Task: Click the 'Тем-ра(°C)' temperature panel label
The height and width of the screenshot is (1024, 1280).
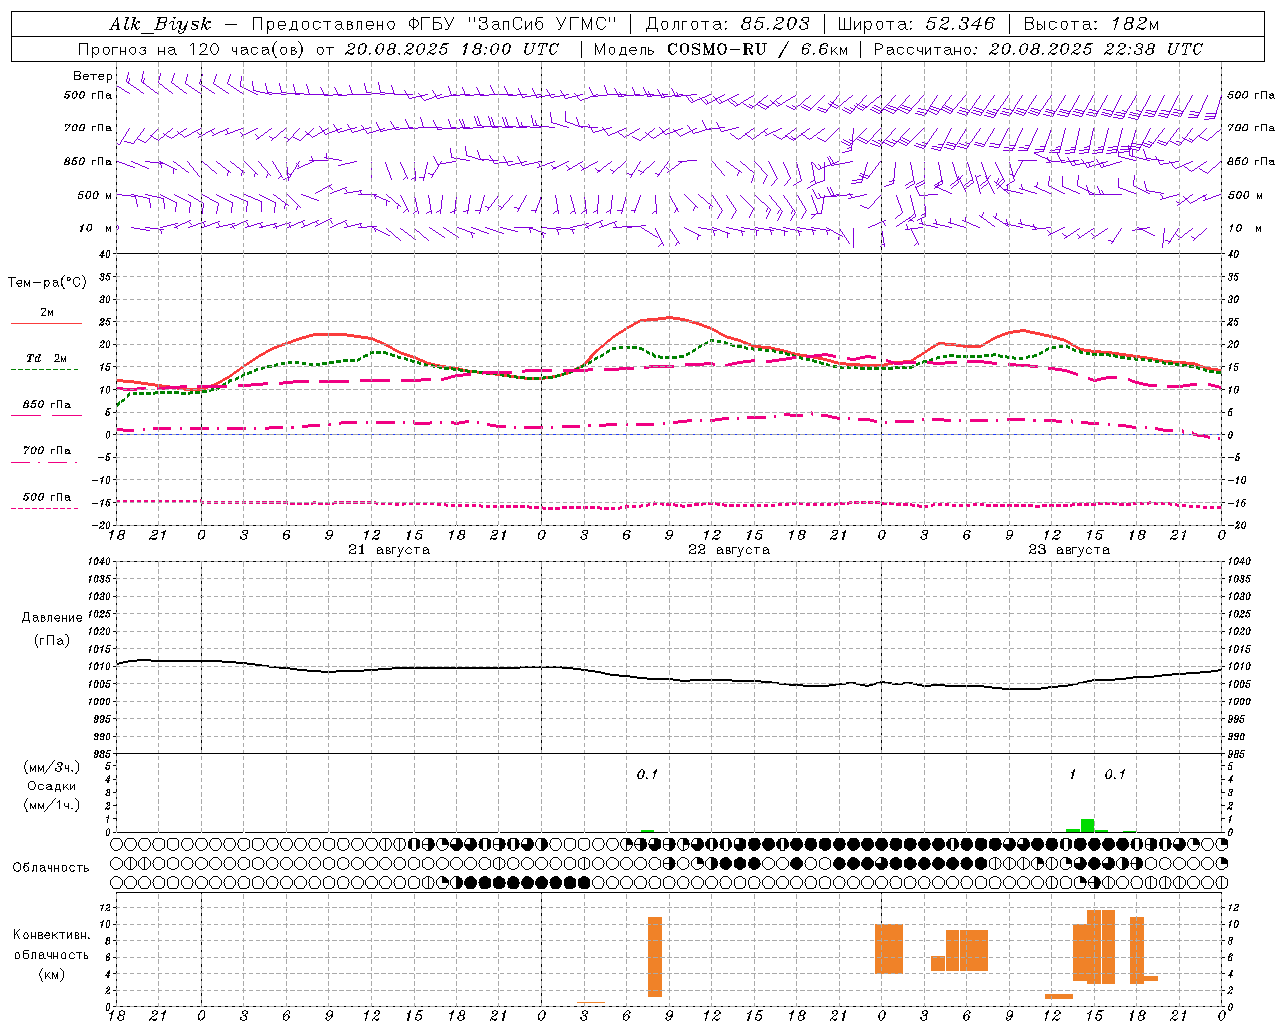Action: point(47,283)
